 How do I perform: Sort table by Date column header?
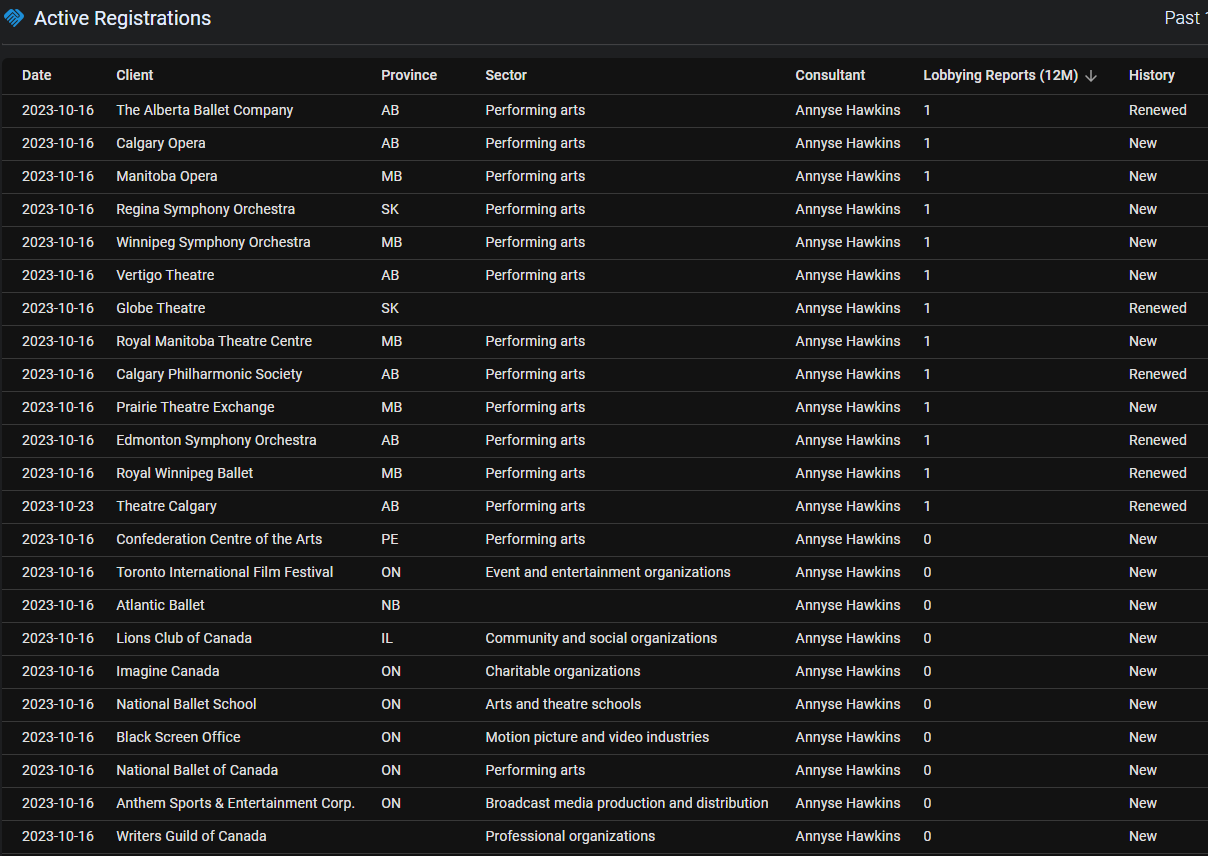pyautogui.click(x=37, y=75)
